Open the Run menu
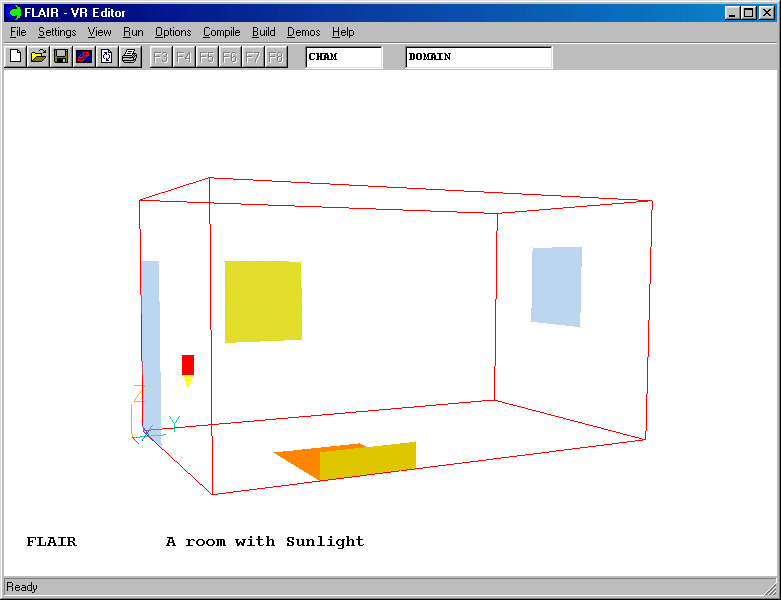The height and width of the screenshot is (600, 781). [133, 32]
